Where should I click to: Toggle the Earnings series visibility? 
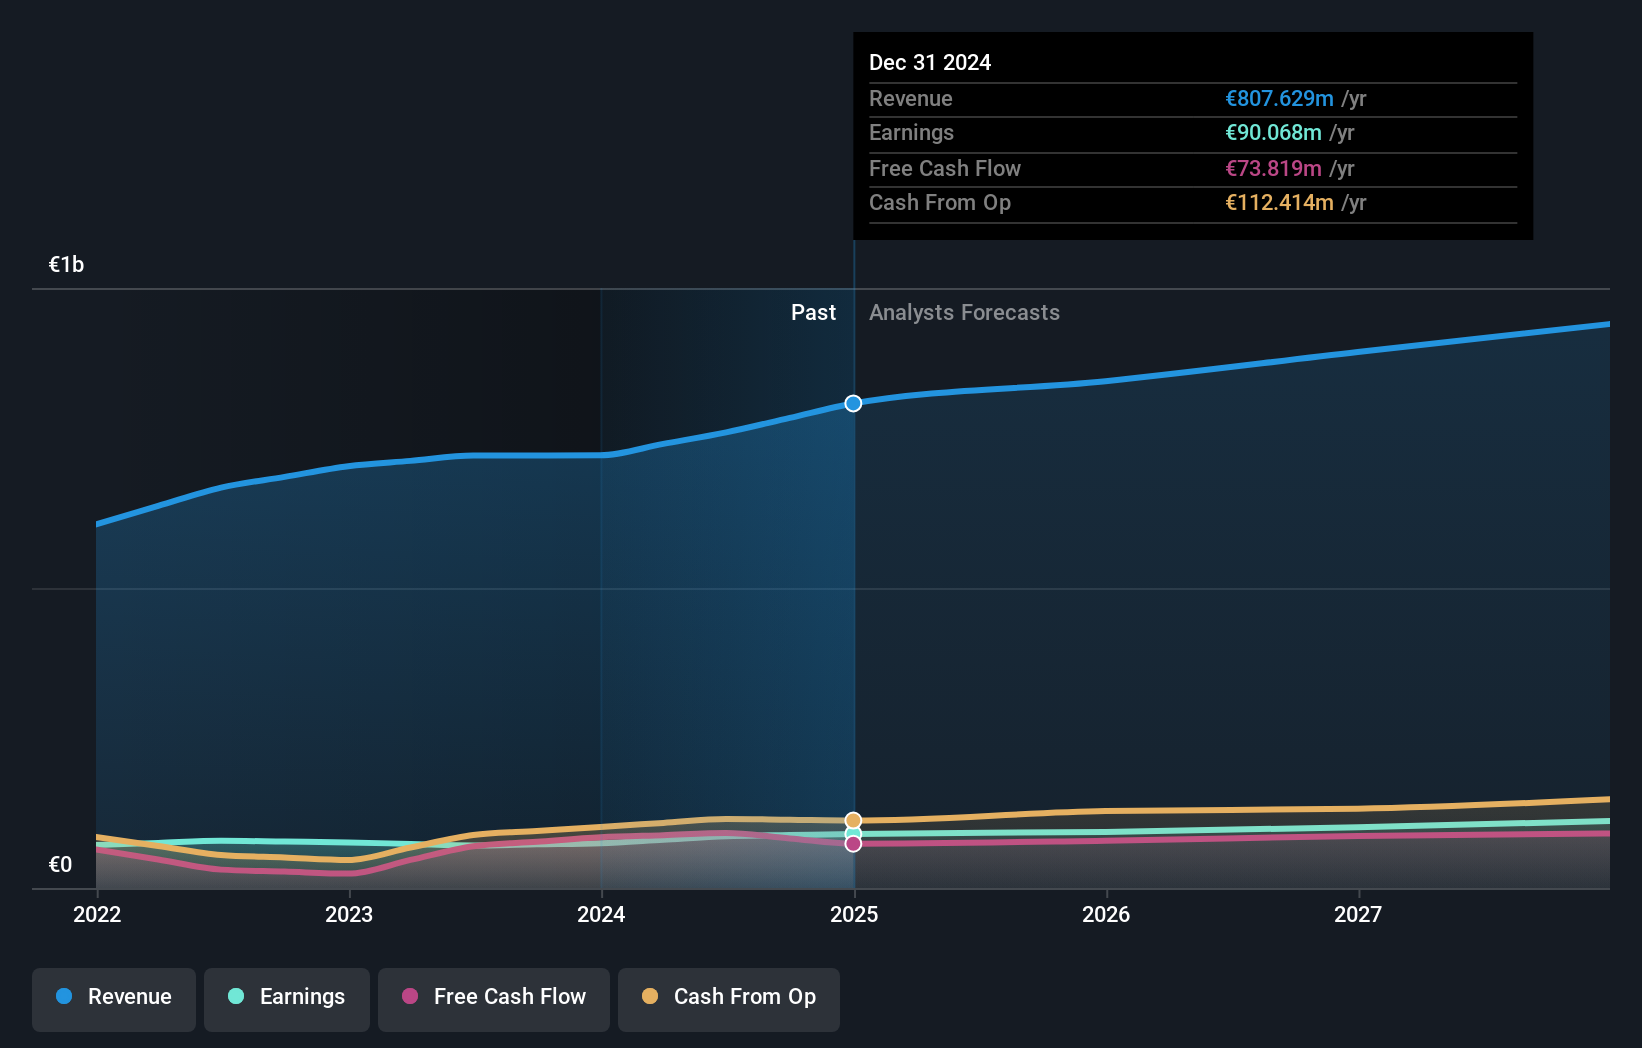(287, 997)
